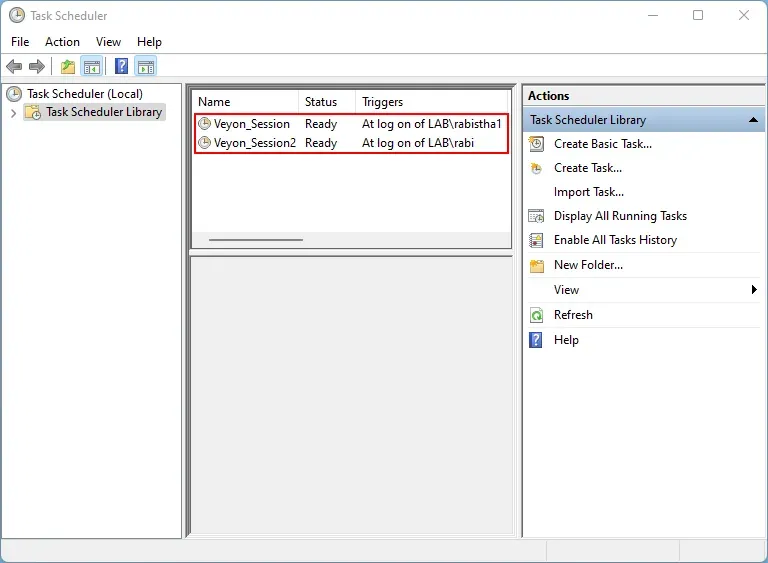
Task: Open the Action menu
Action: tap(62, 42)
